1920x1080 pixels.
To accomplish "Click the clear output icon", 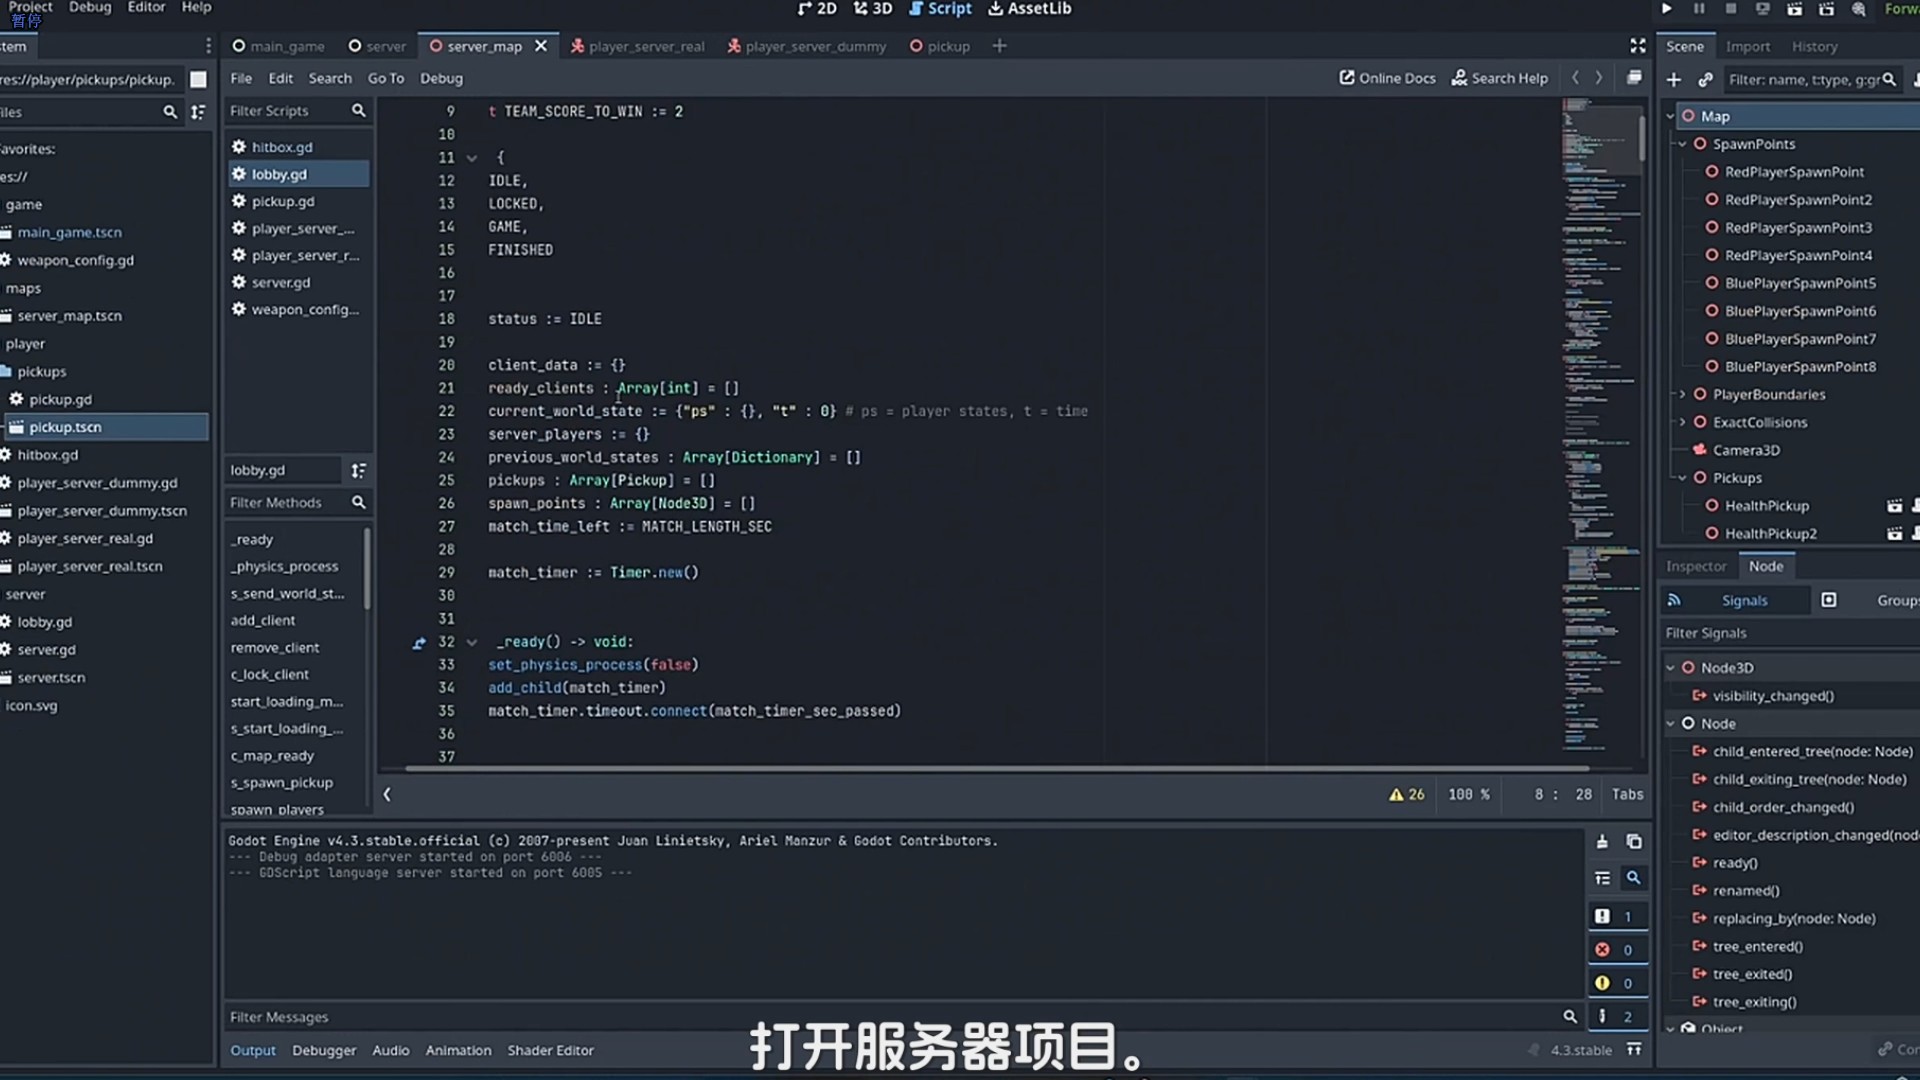I will (x=1602, y=841).
